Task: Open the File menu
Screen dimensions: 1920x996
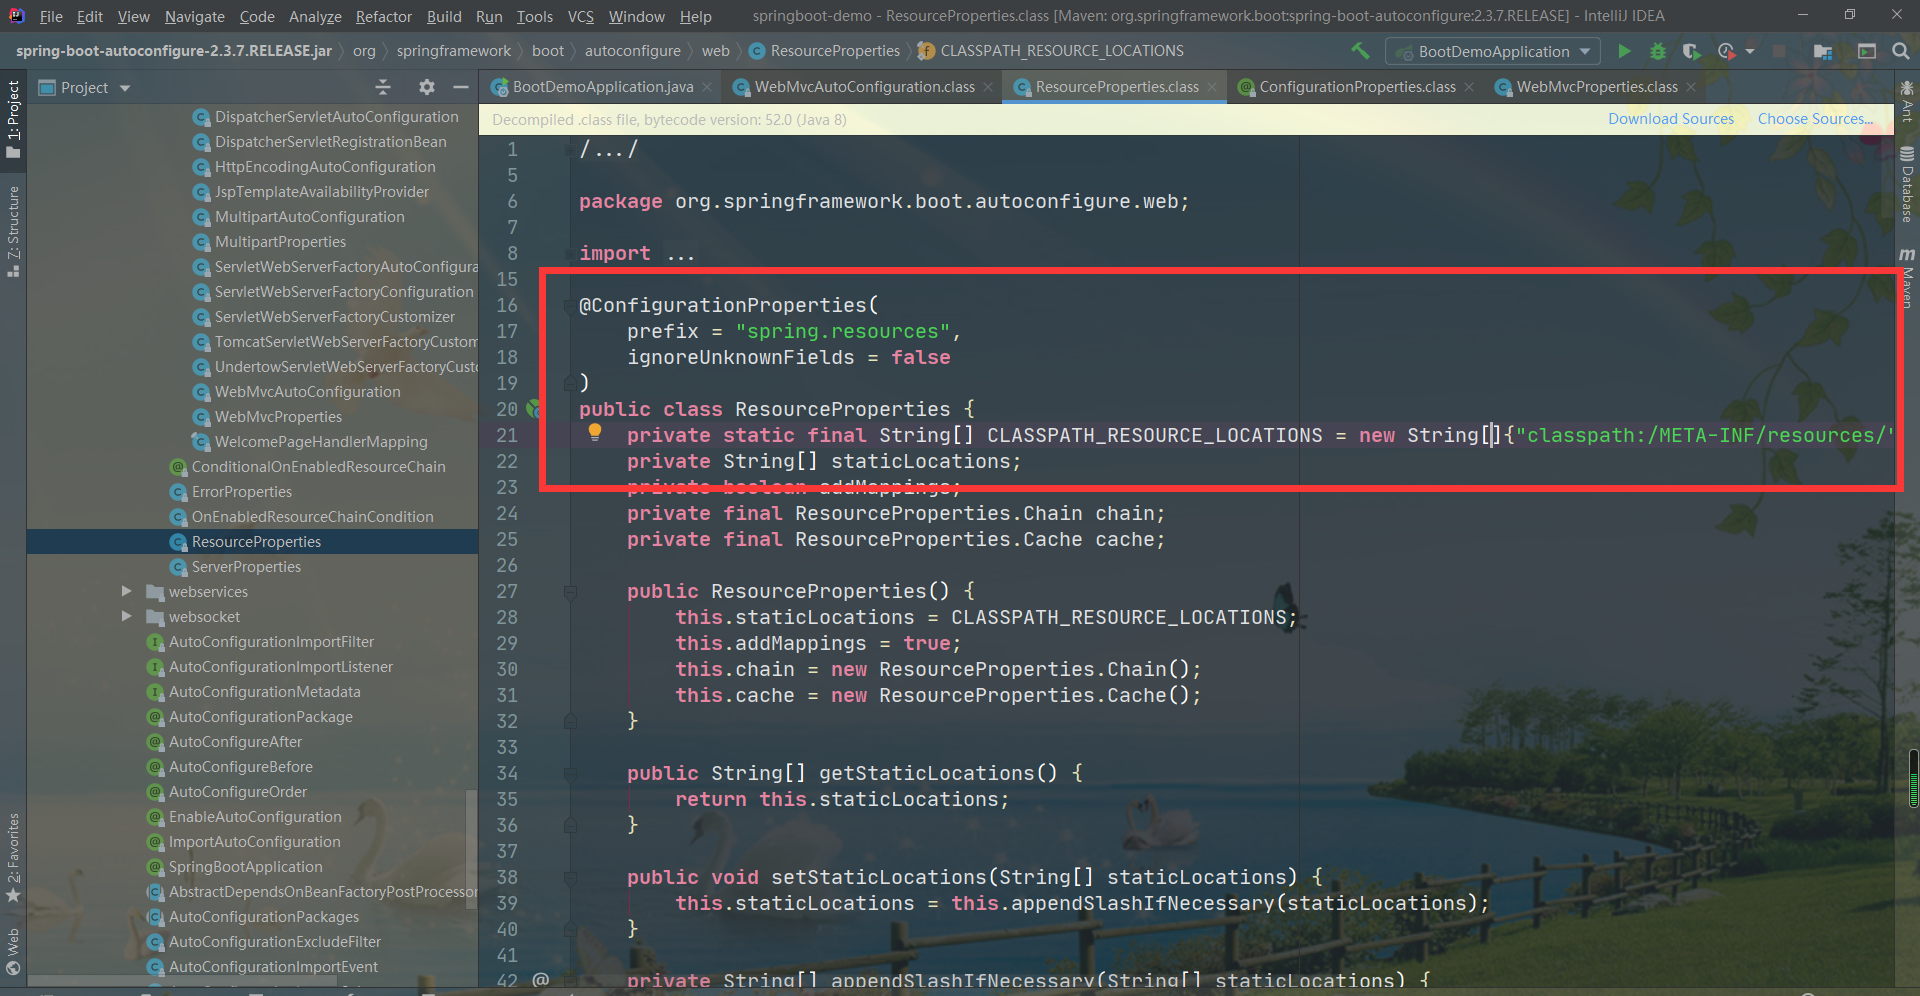Action: point(51,16)
